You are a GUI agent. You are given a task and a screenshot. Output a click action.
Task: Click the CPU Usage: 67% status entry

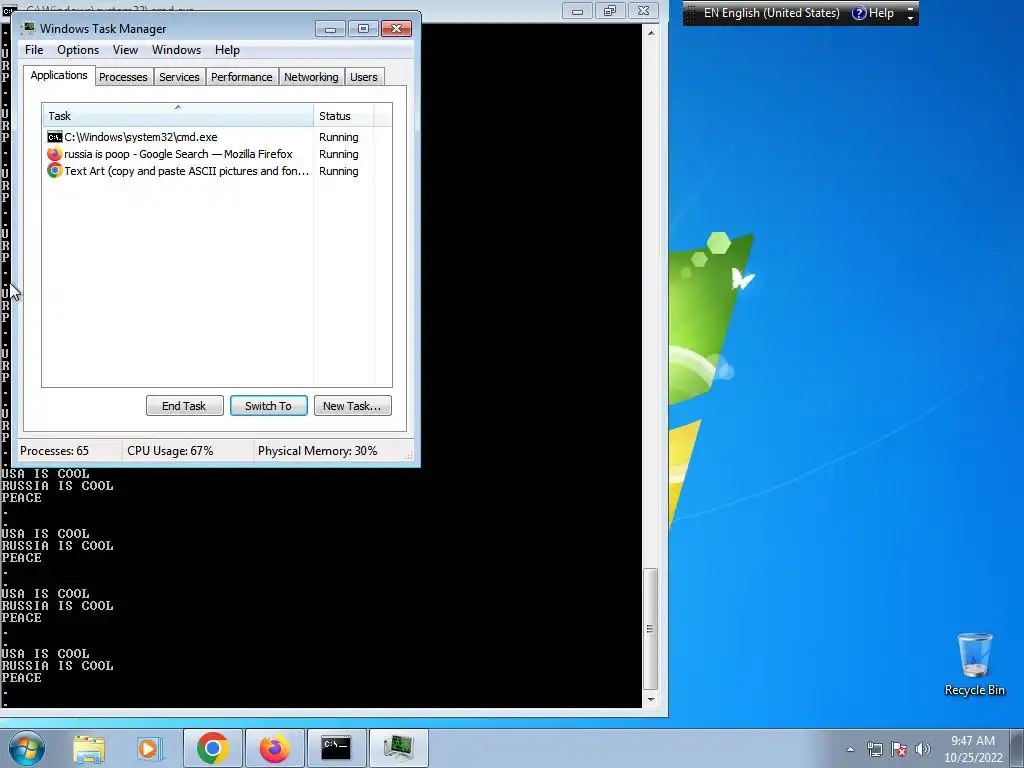pyautogui.click(x=170, y=451)
